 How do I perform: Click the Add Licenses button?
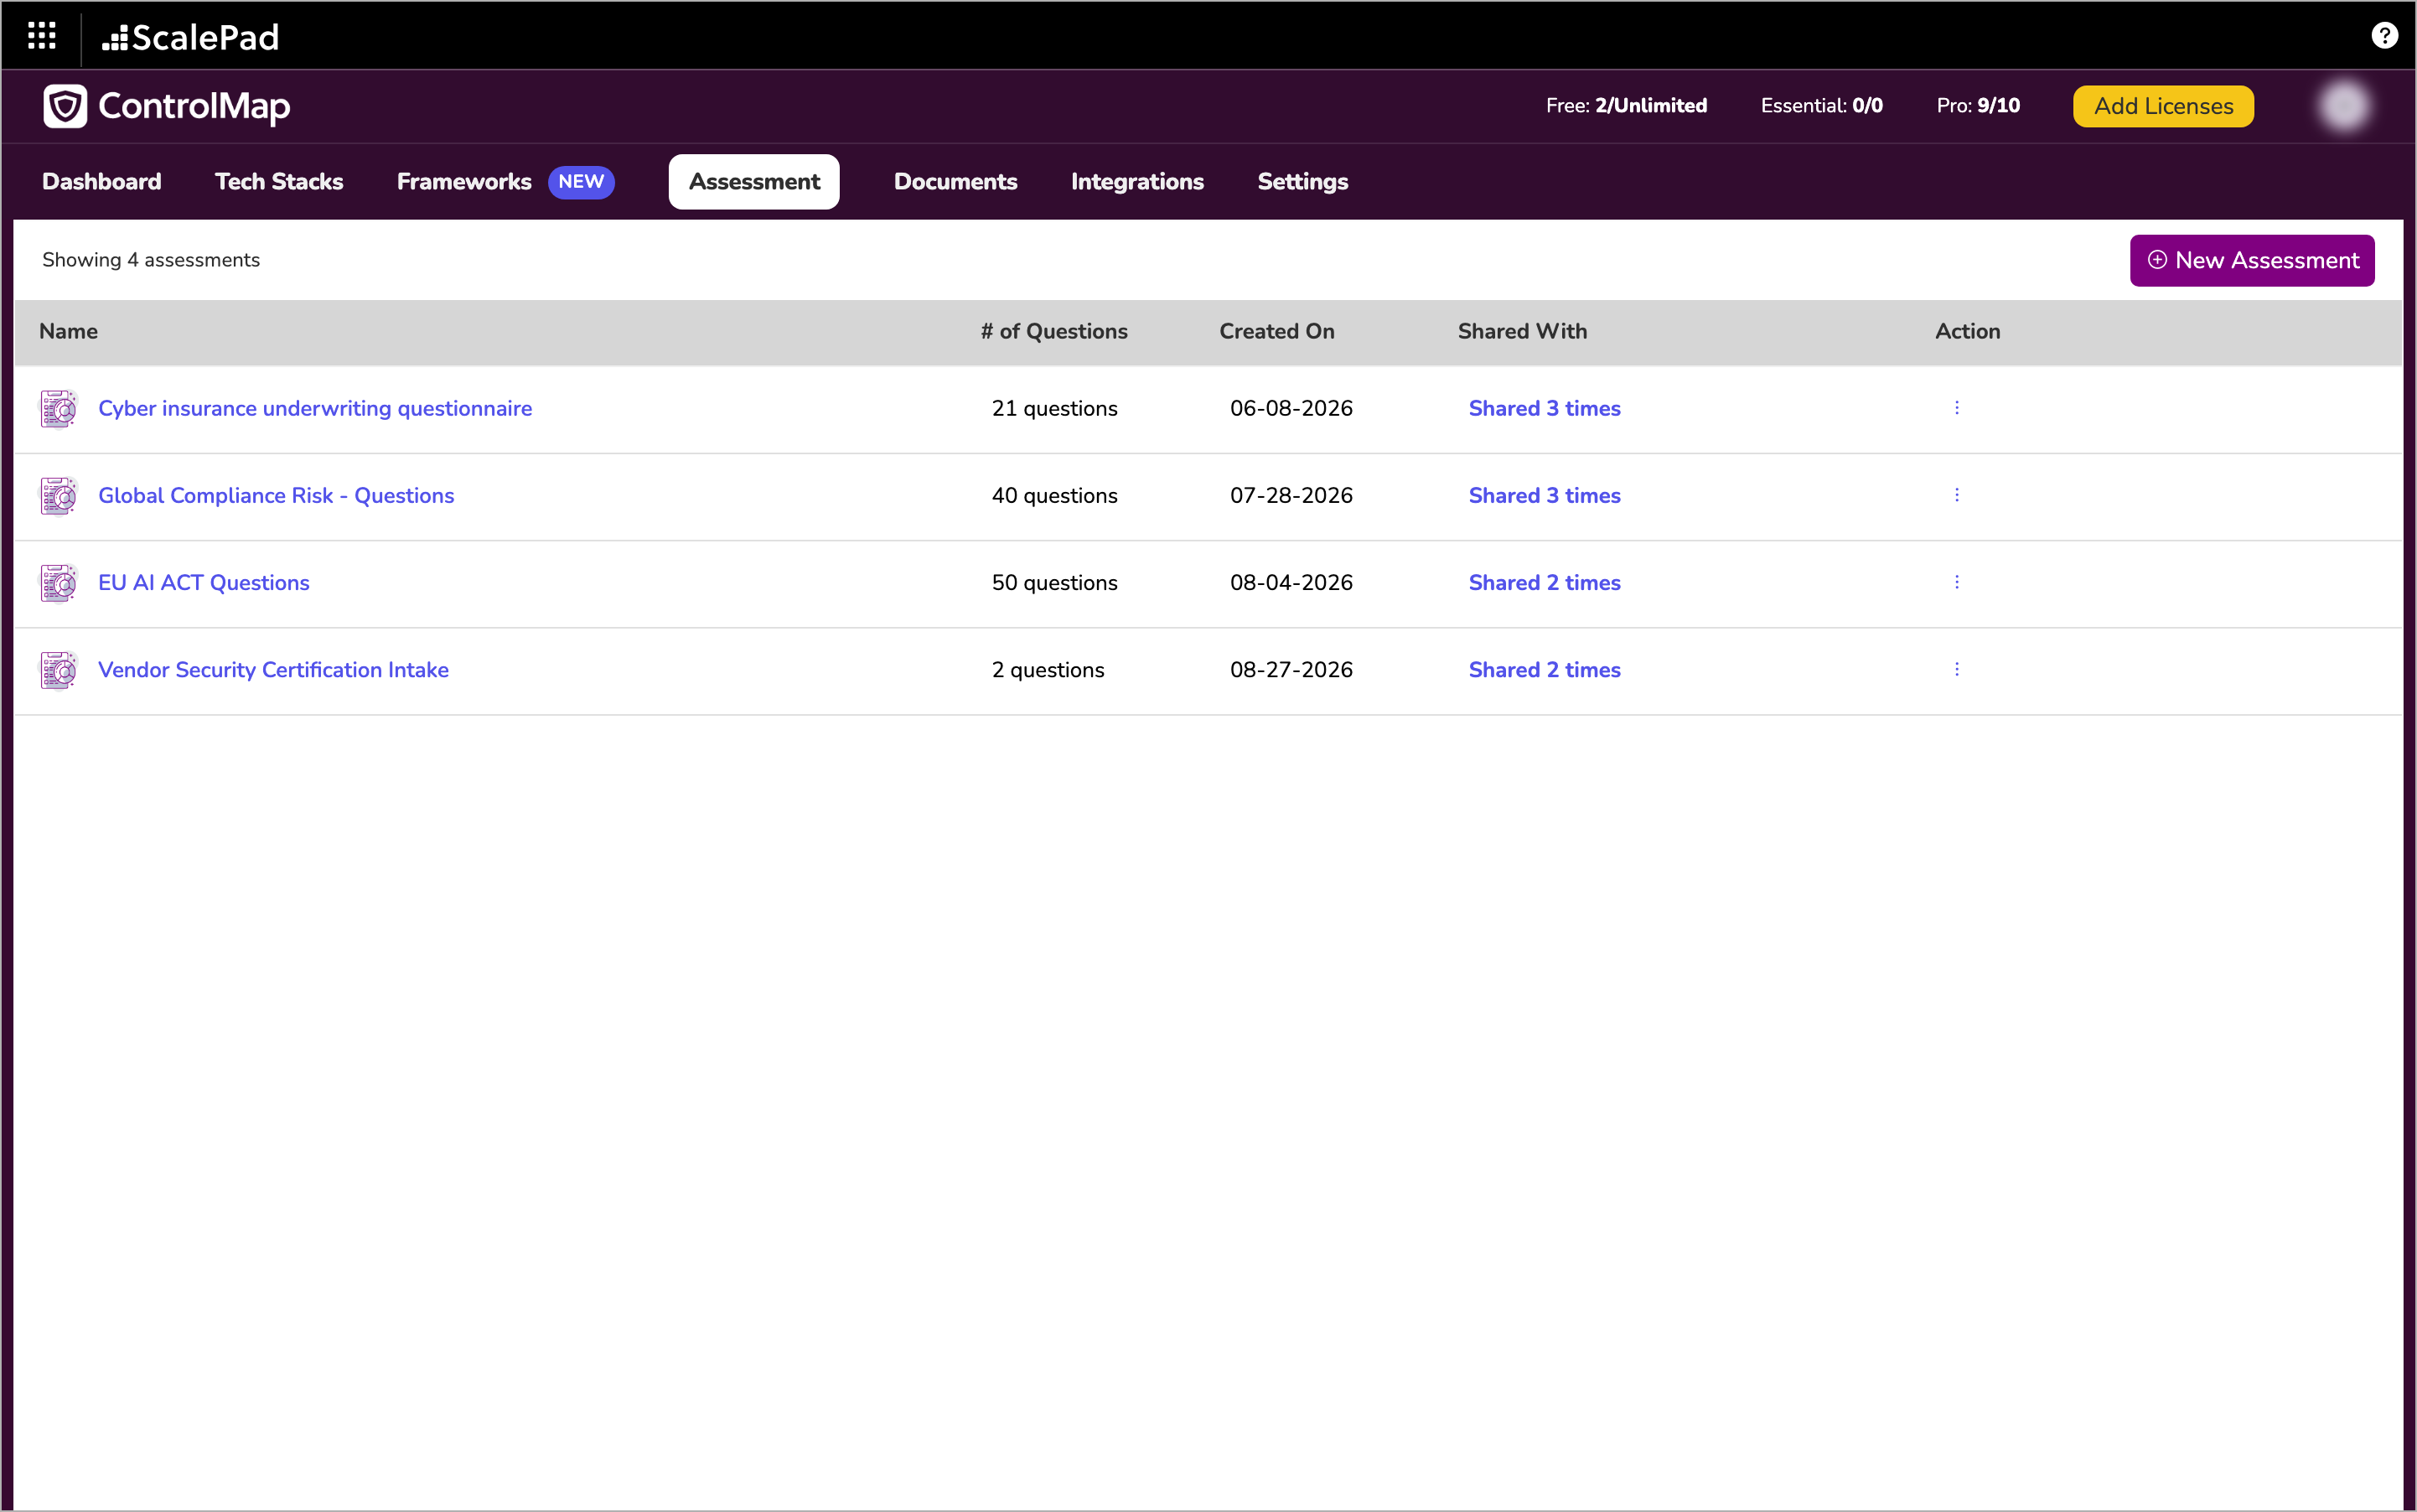[x=2163, y=106]
